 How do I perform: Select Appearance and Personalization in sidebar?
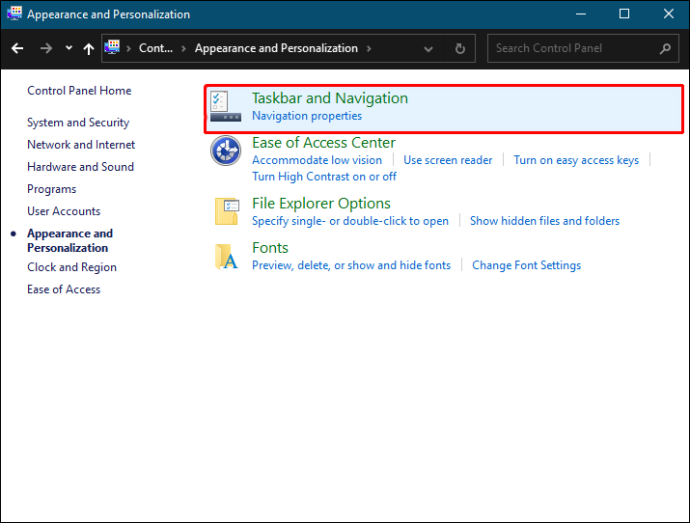point(70,240)
